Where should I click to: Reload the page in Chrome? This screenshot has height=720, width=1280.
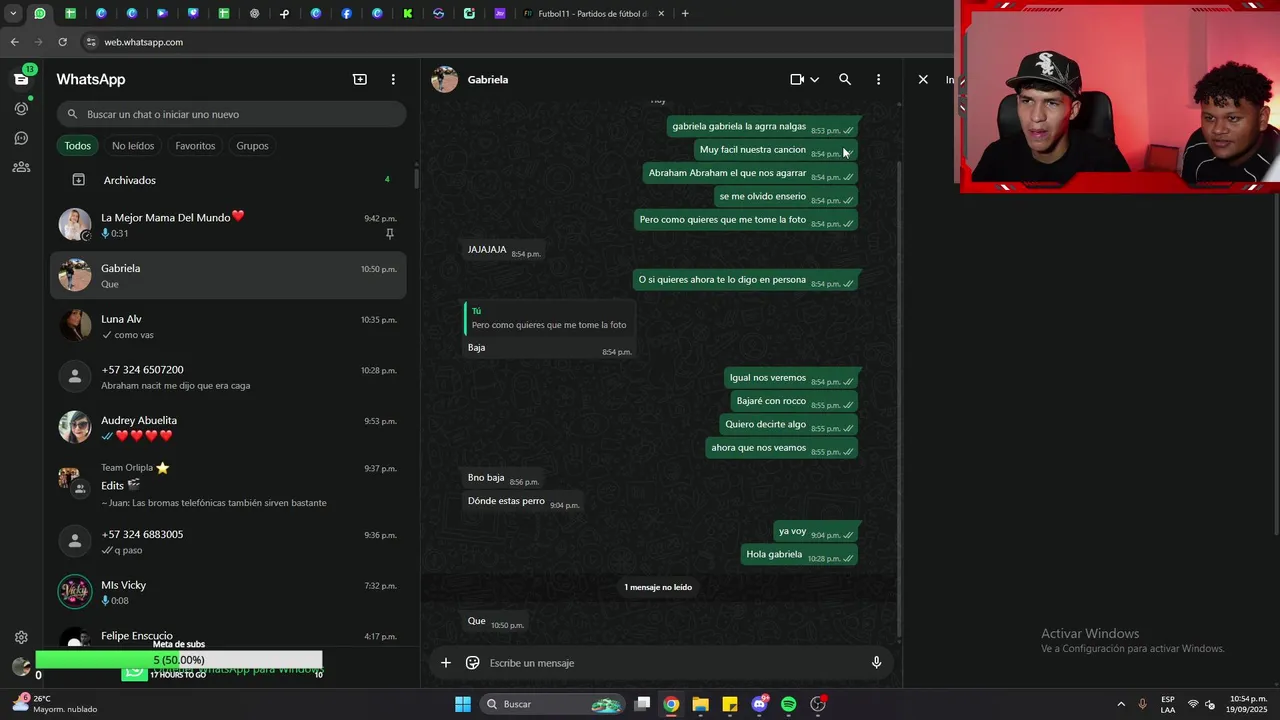[x=62, y=42]
